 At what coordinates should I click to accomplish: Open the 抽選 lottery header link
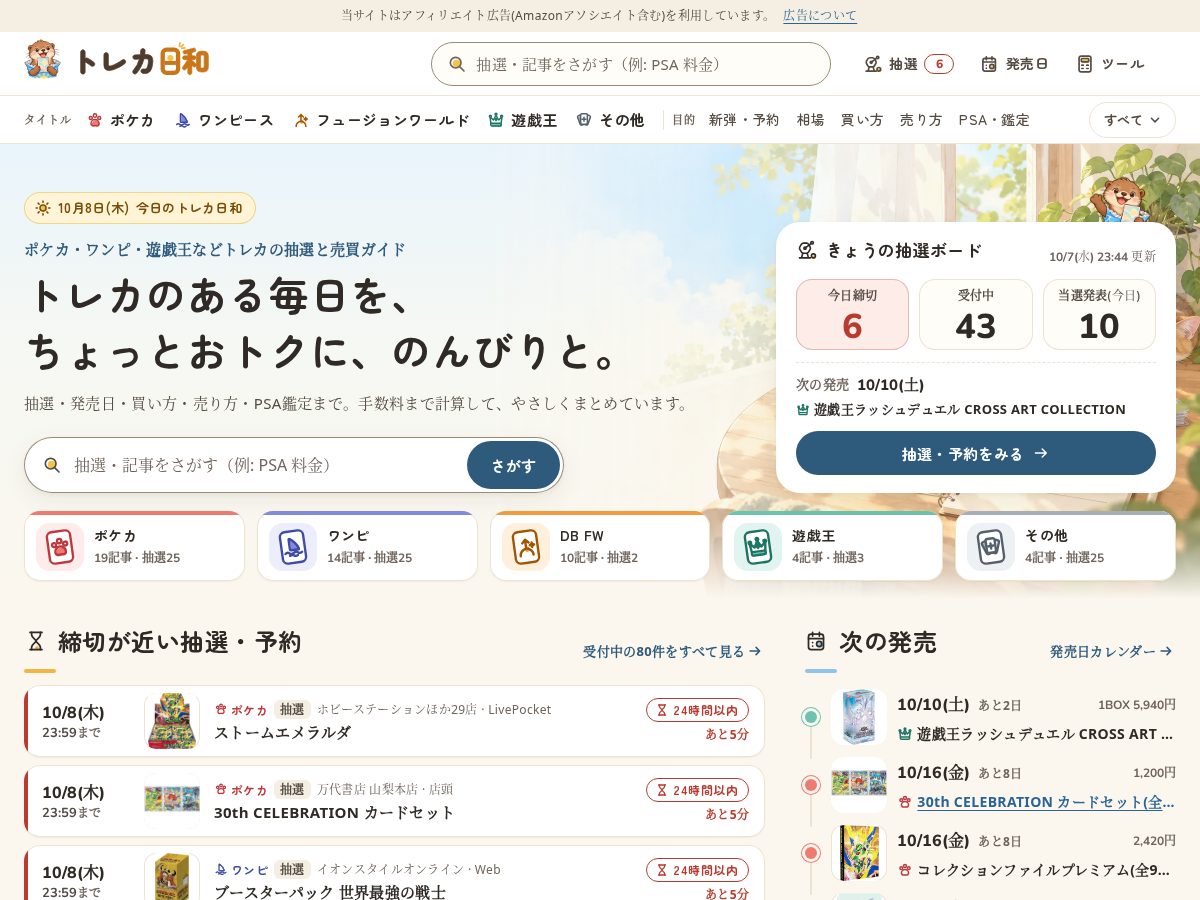[x=909, y=64]
